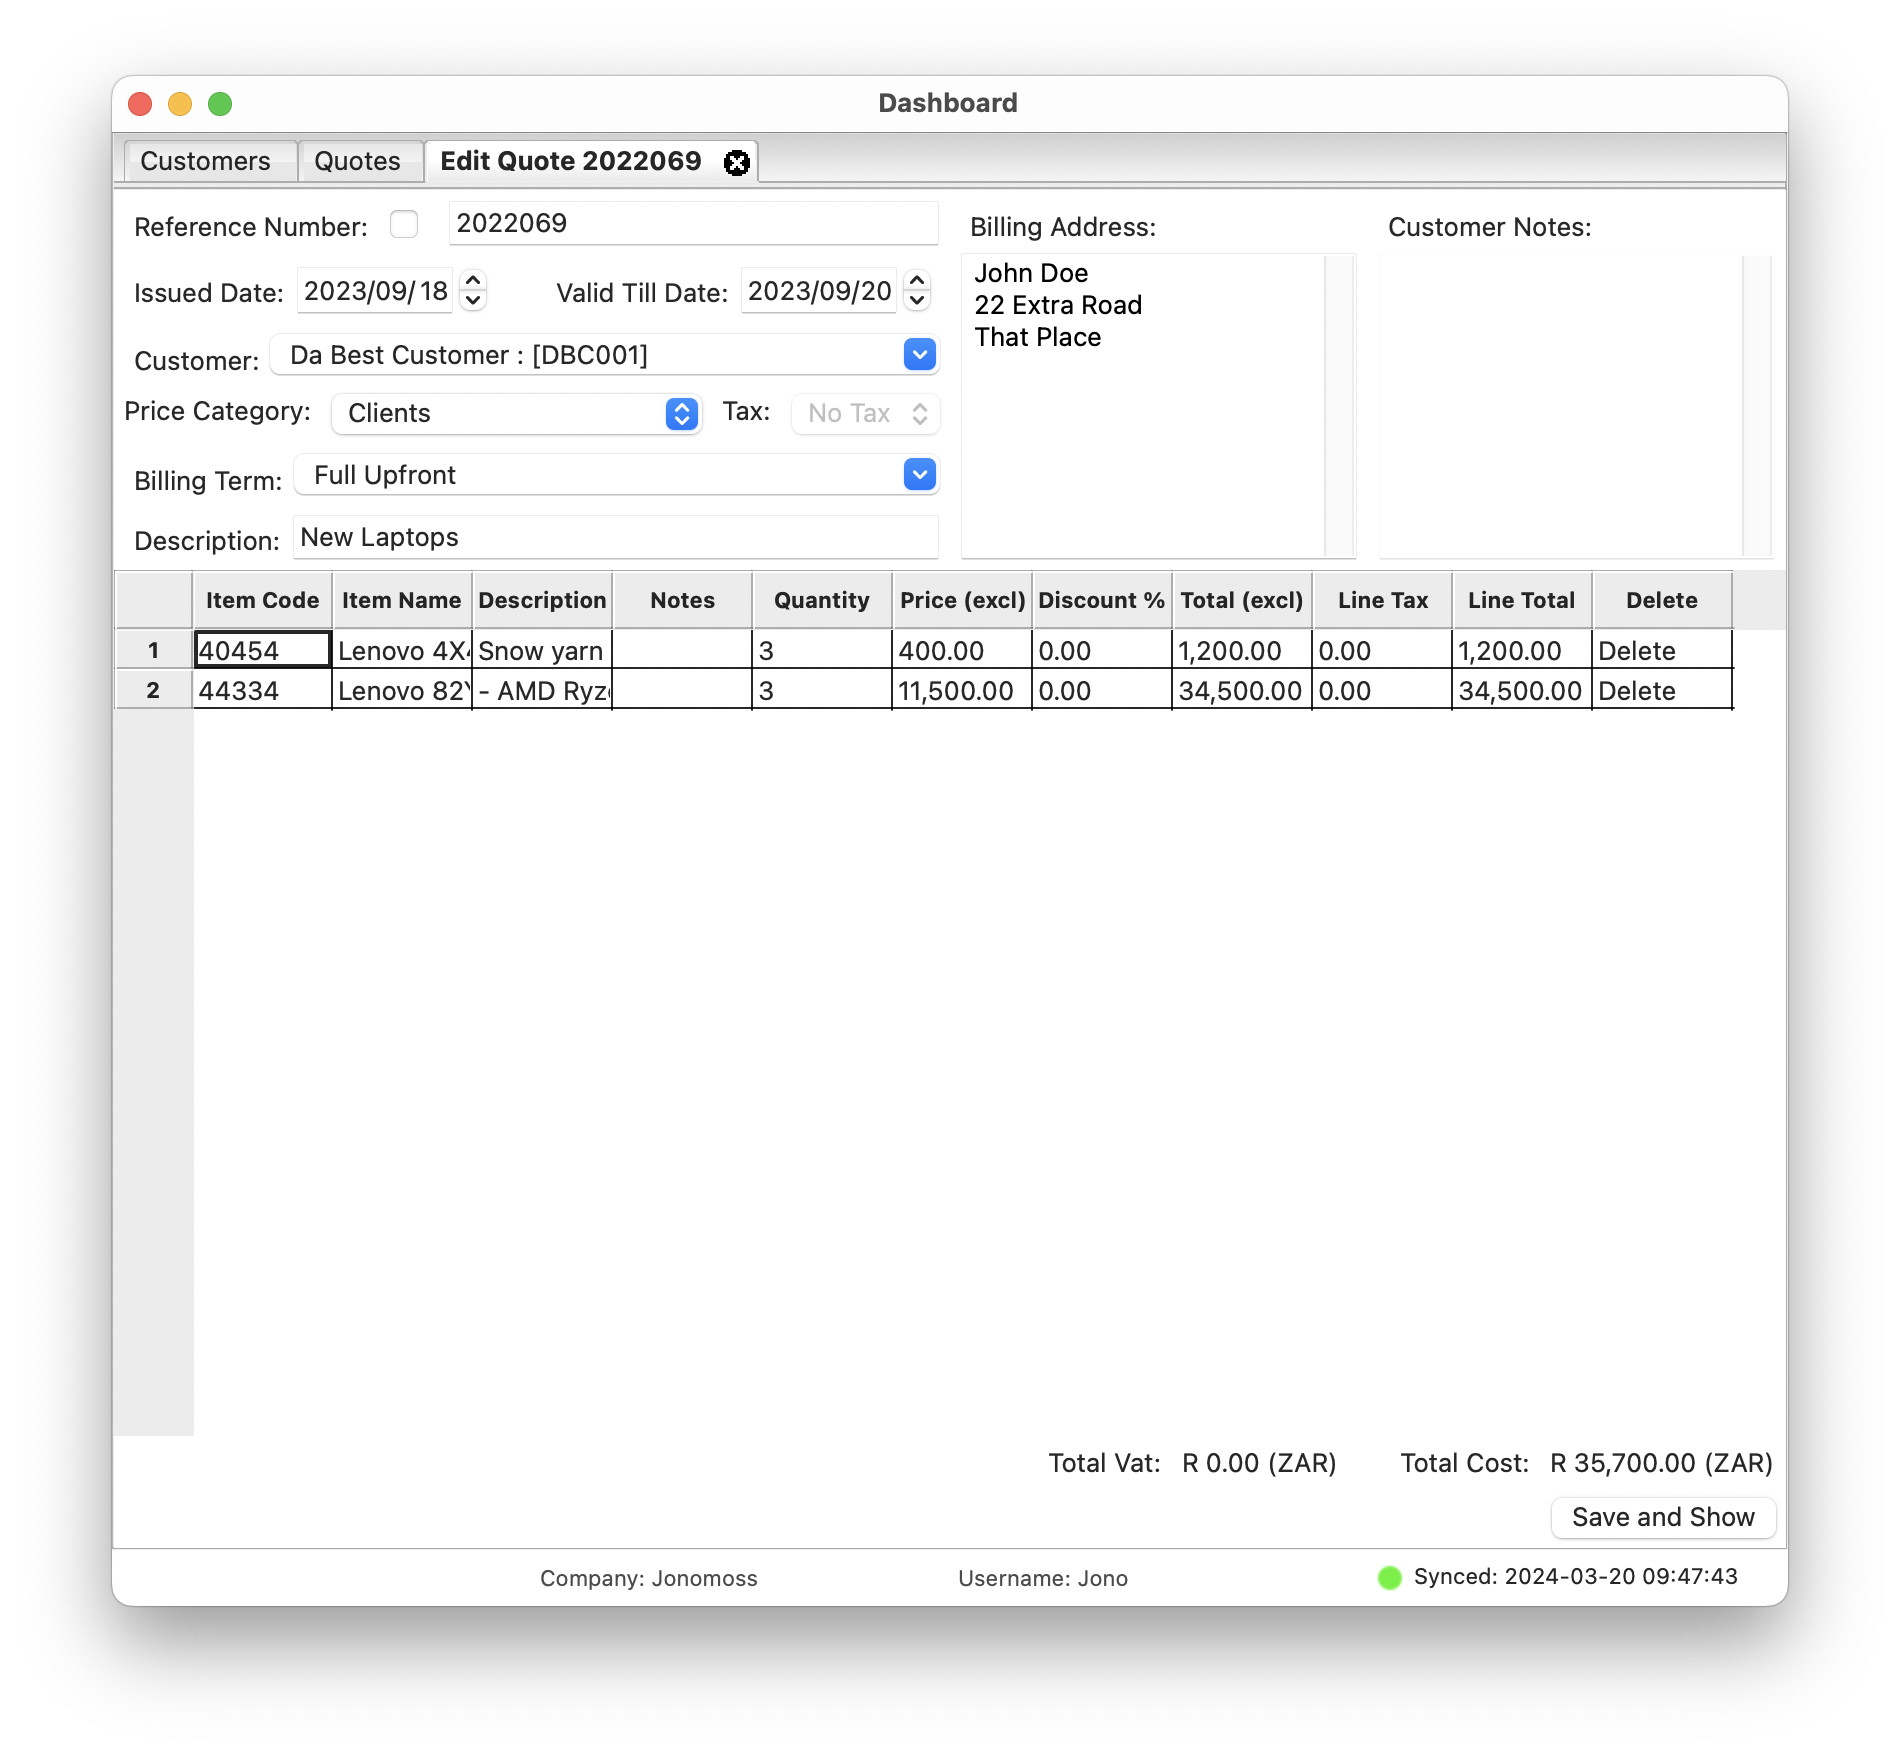
Task: Click the Item Code column header
Action: point(262,600)
